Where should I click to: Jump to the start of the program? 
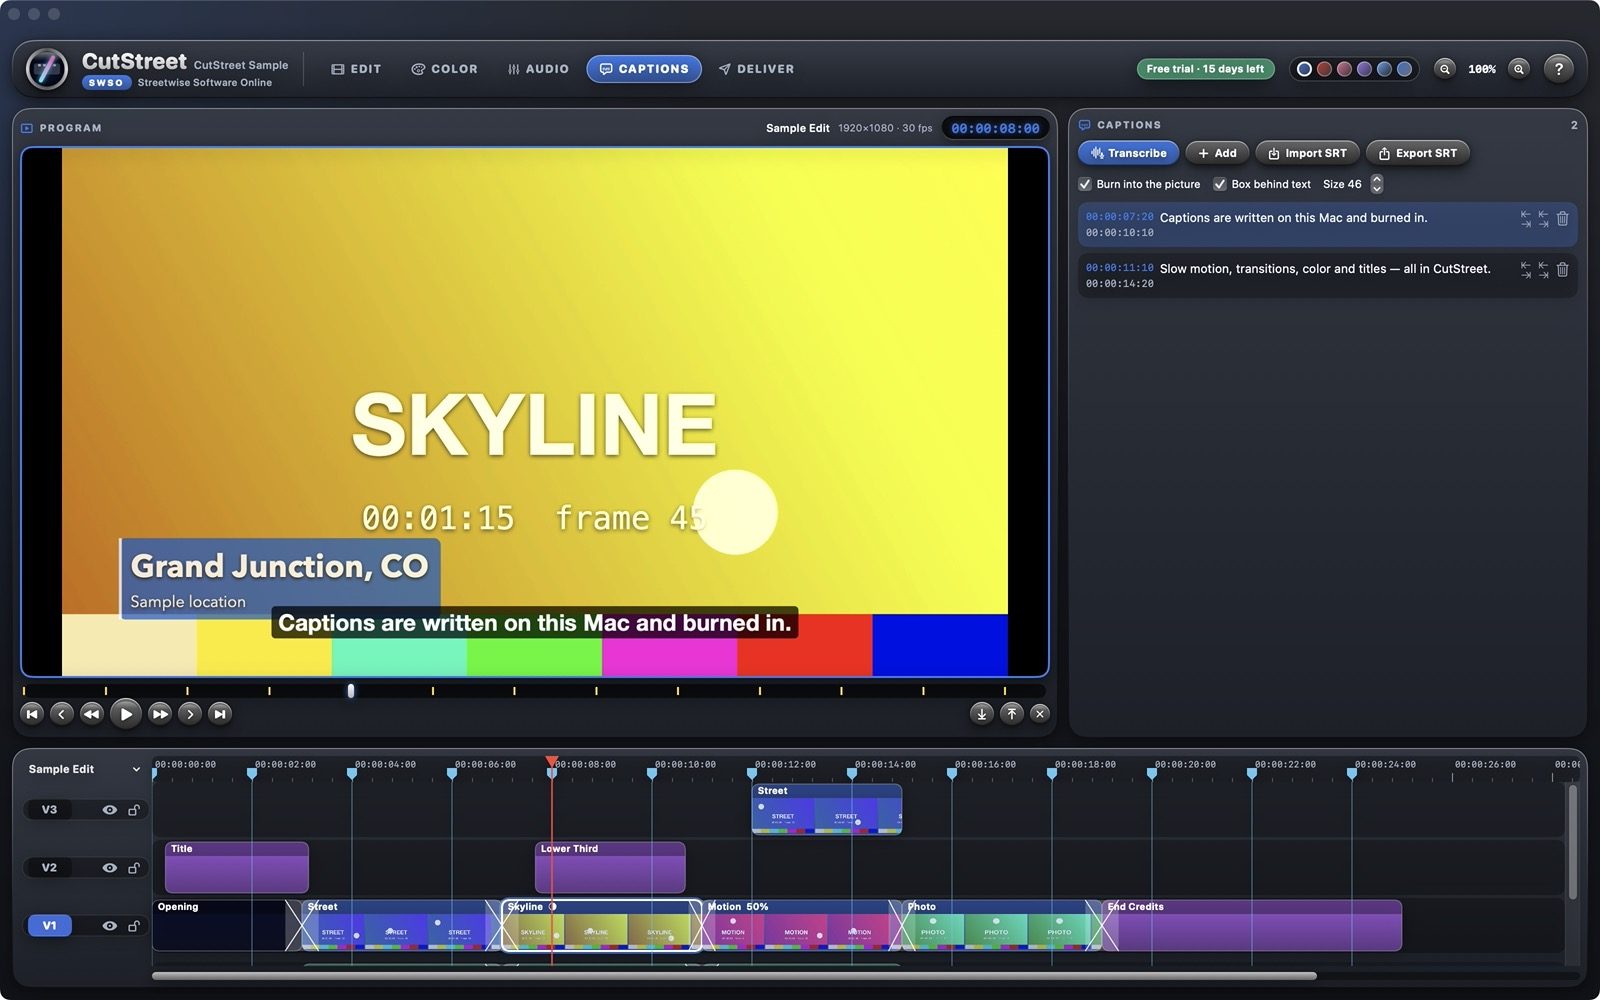coord(32,713)
